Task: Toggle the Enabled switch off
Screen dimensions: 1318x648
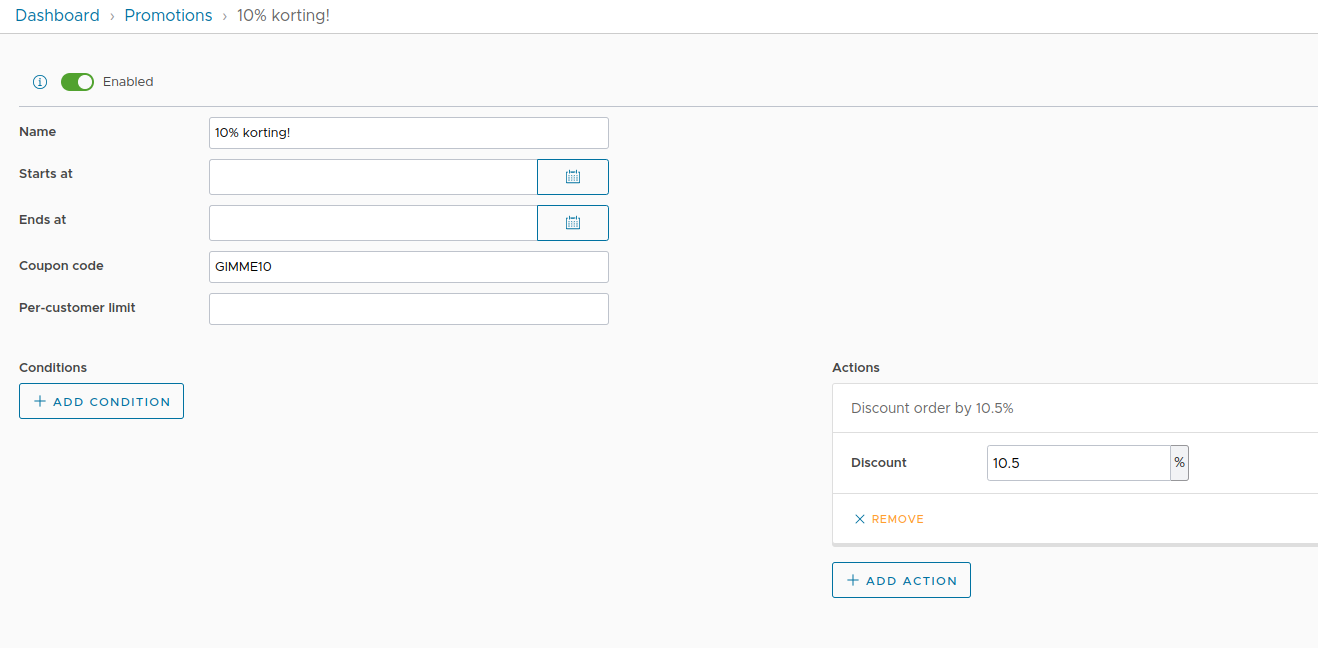Action: pyautogui.click(x=77, y=82)
